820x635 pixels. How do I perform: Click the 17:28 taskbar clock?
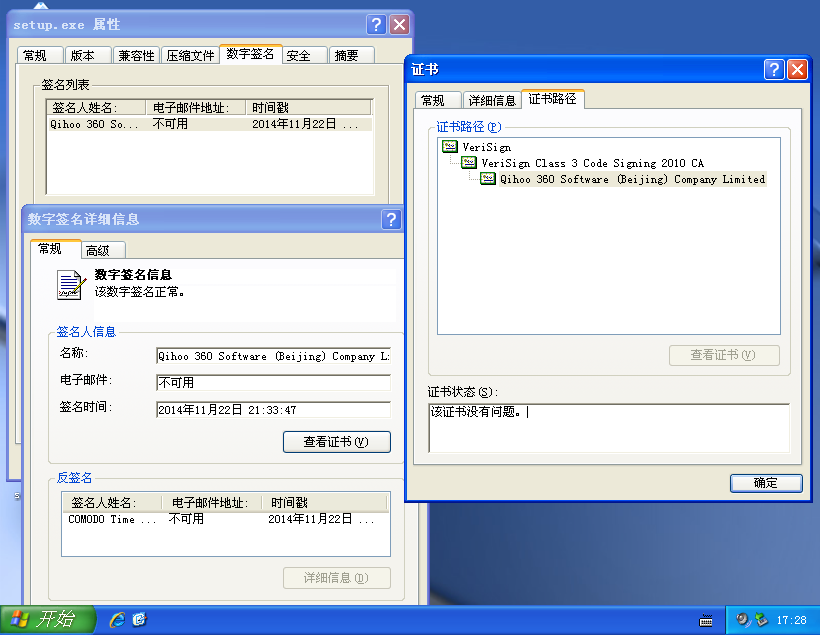pyautogui.click(x=791, y=620)
